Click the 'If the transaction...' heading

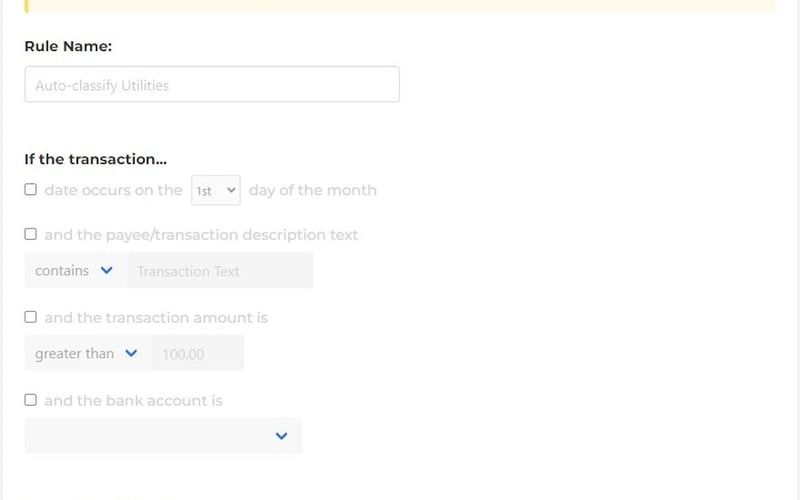(95, 159)
